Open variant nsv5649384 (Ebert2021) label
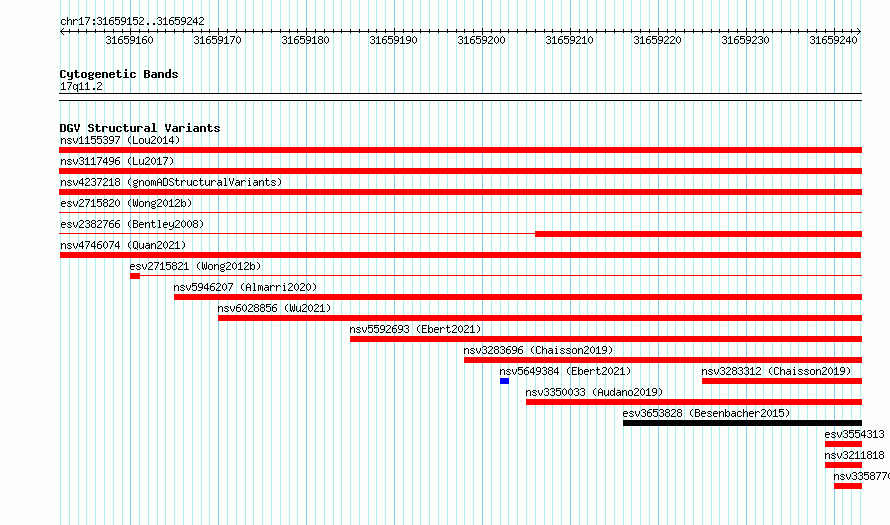The image size is (890, 525). coord(565,371)
